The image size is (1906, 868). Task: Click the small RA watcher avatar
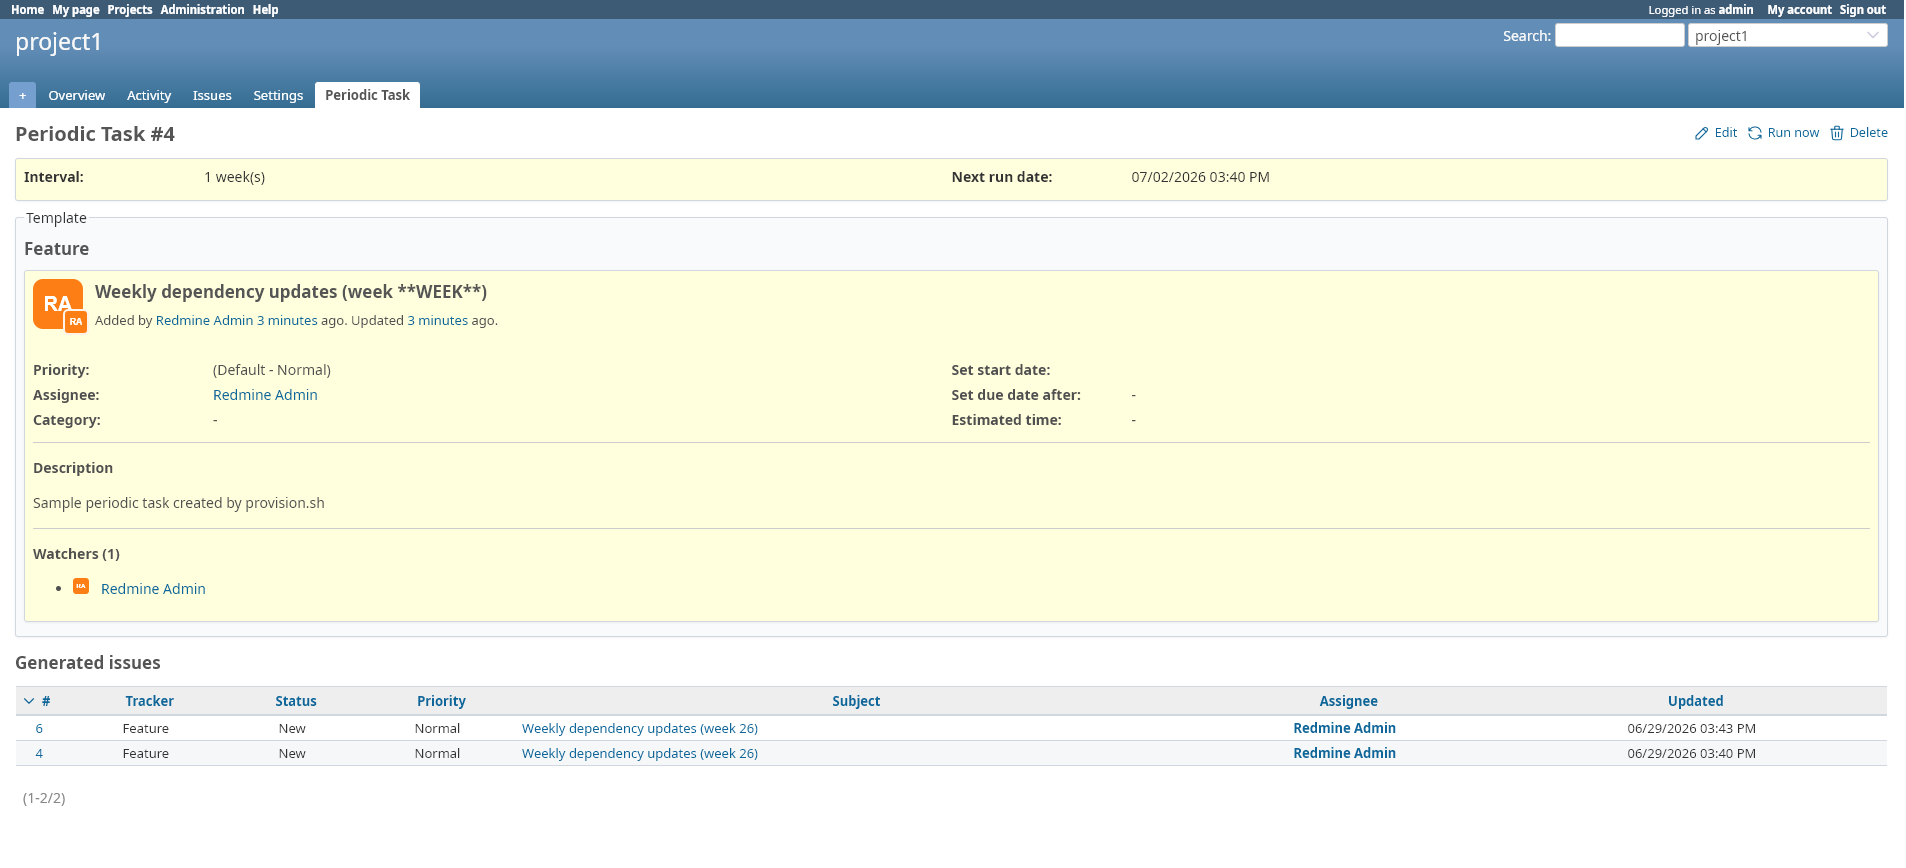81,587
